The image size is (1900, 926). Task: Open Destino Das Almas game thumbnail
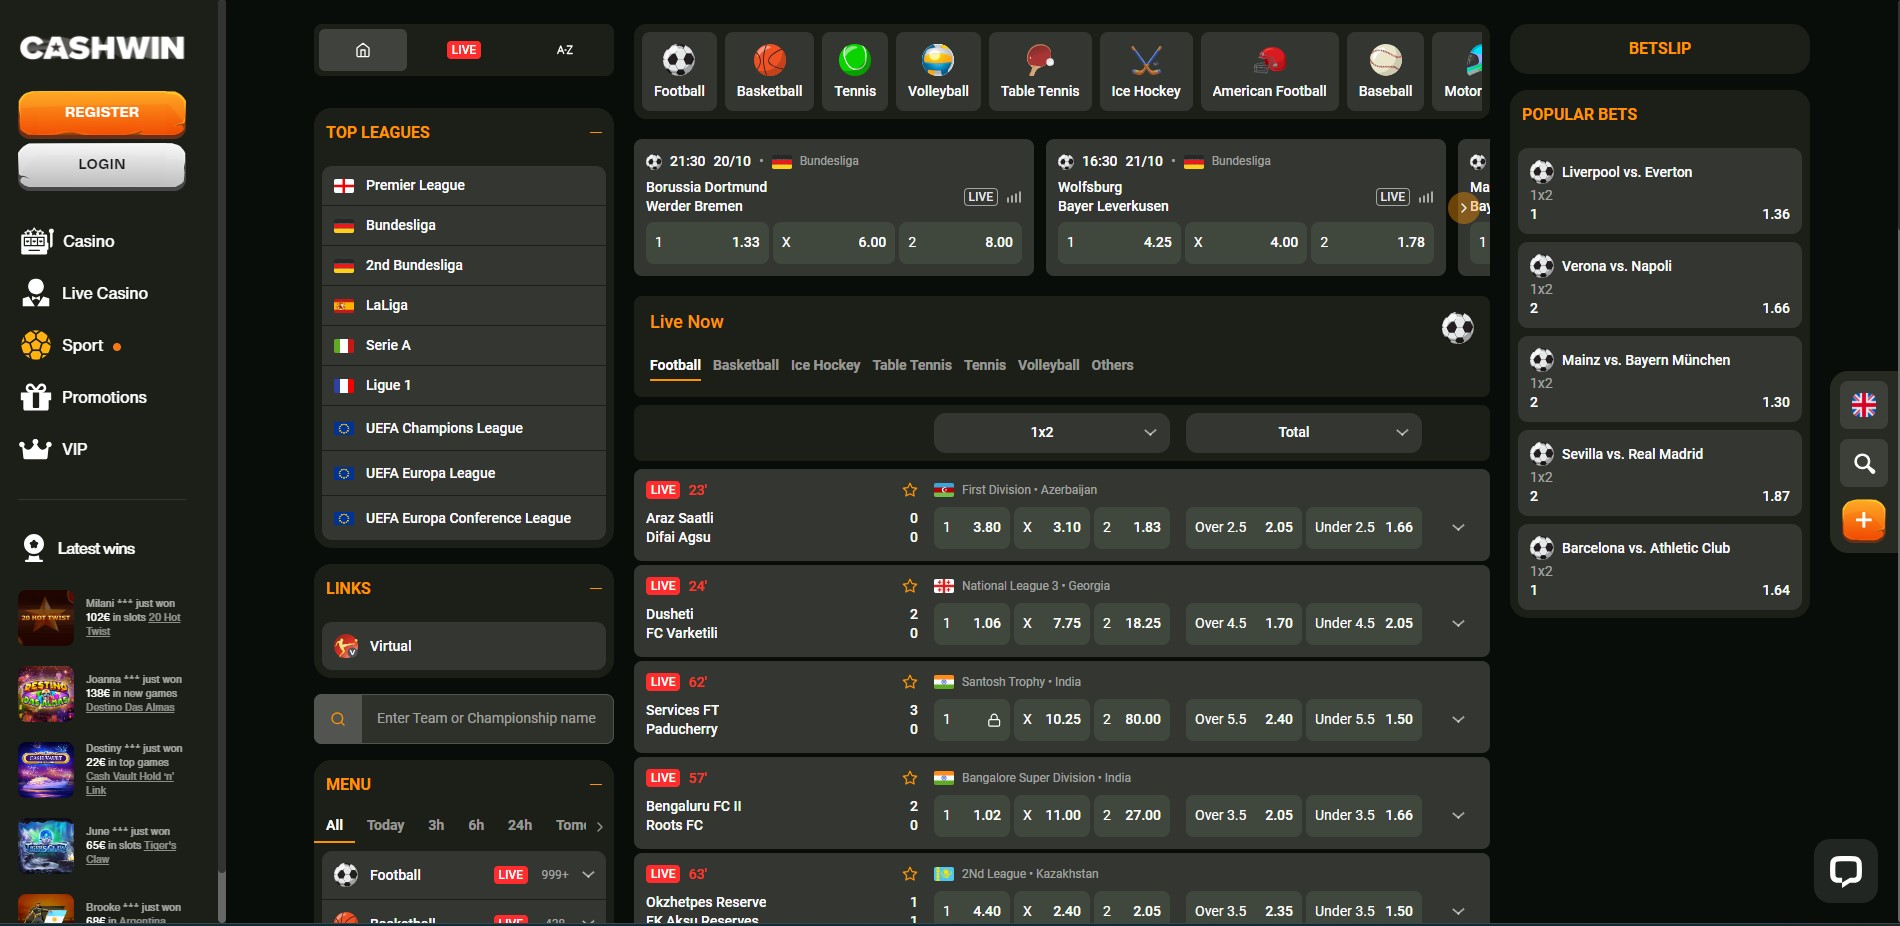click(x=46, y=694)
